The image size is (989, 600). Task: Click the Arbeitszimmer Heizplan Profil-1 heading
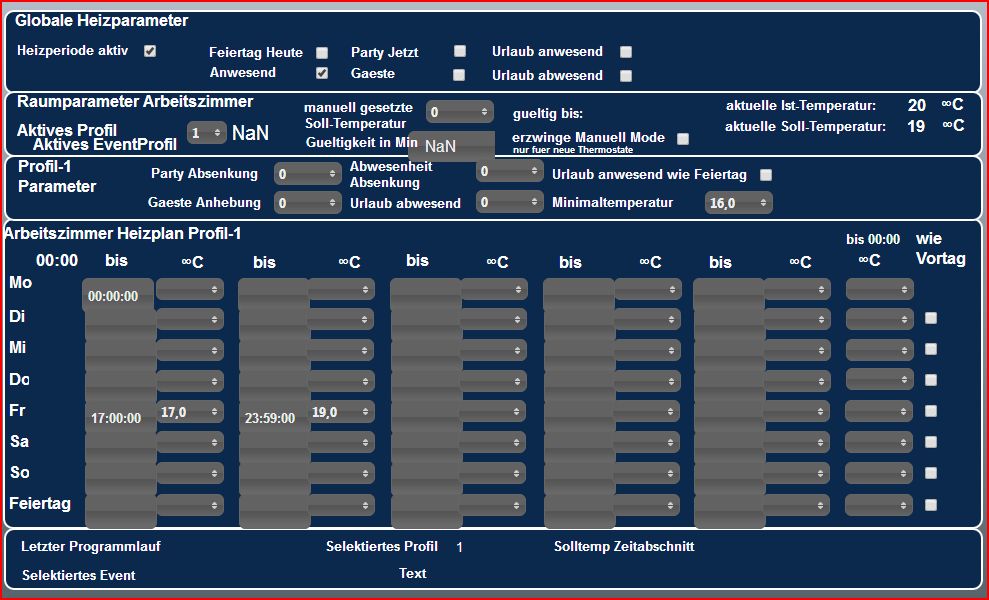[122, 233]
